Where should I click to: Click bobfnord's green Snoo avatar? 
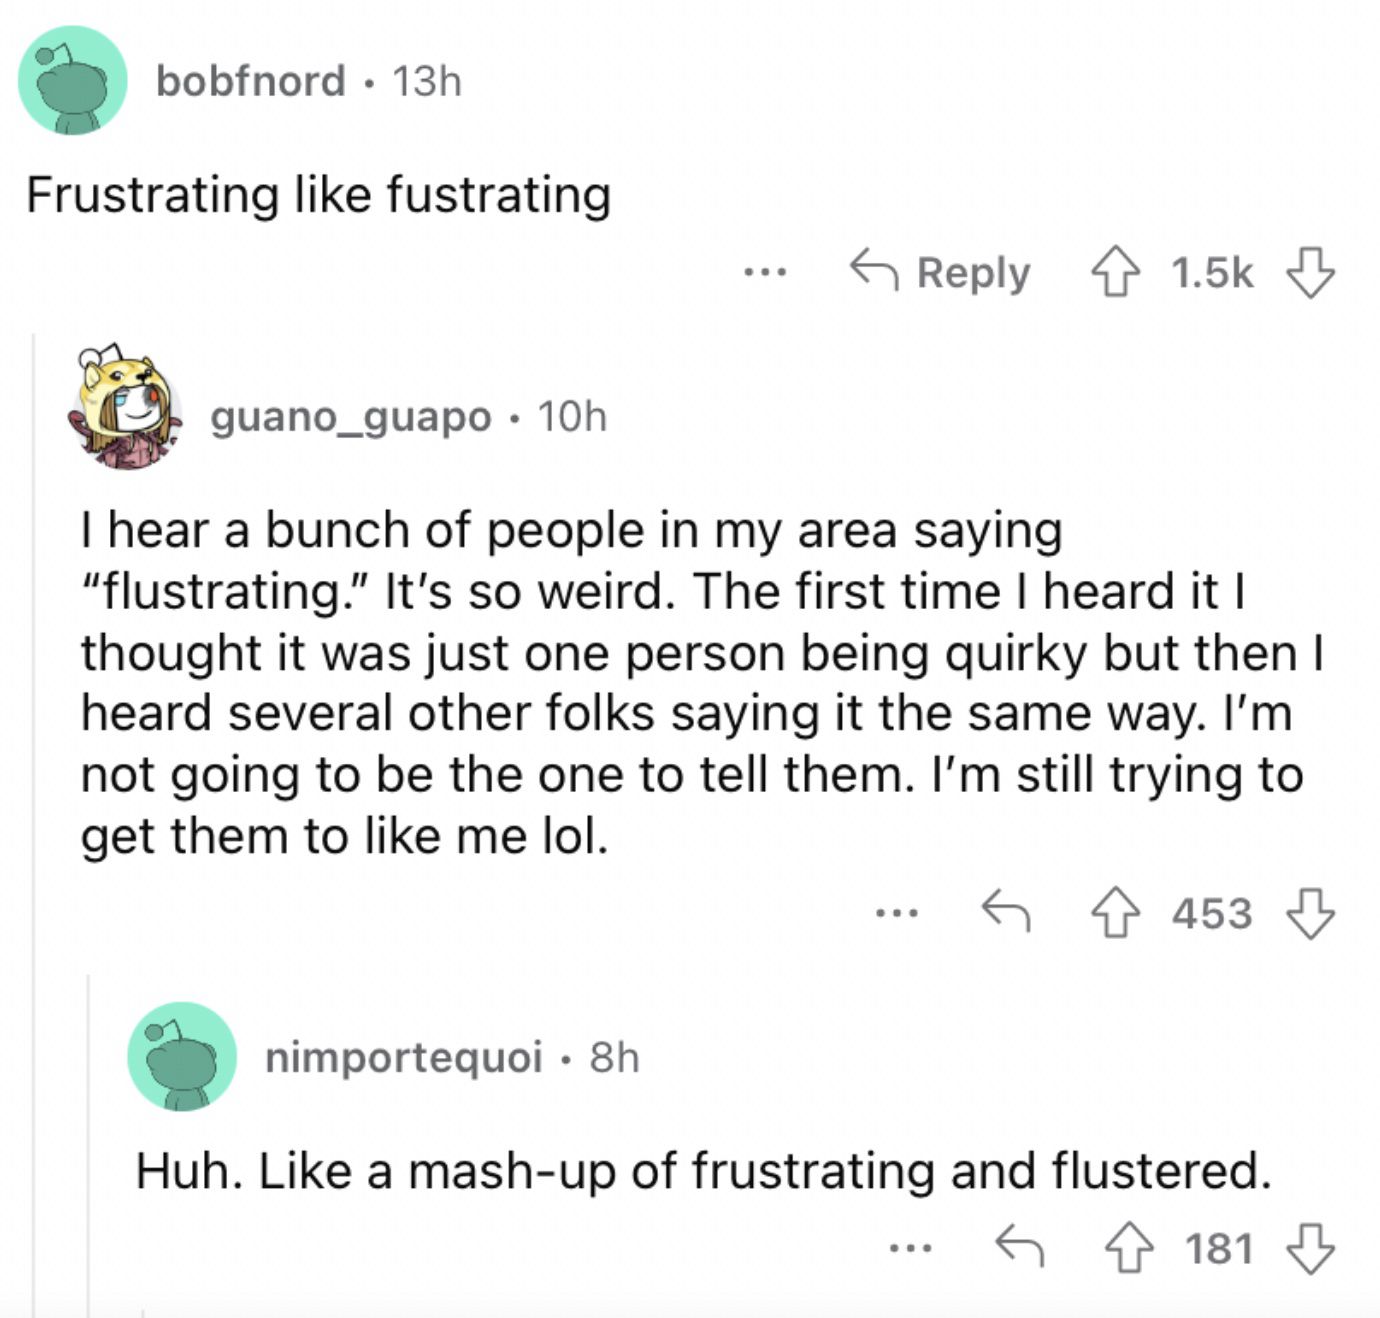tap(72, 81)
